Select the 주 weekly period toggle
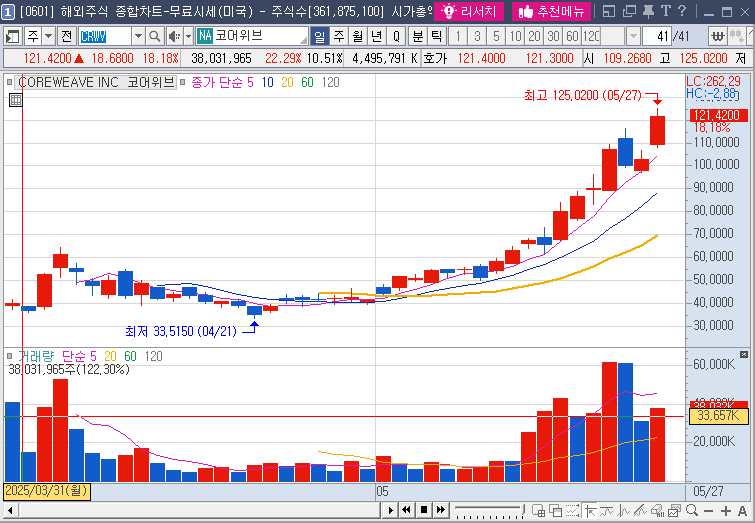The image size is (755, 523). click(339, 36)
